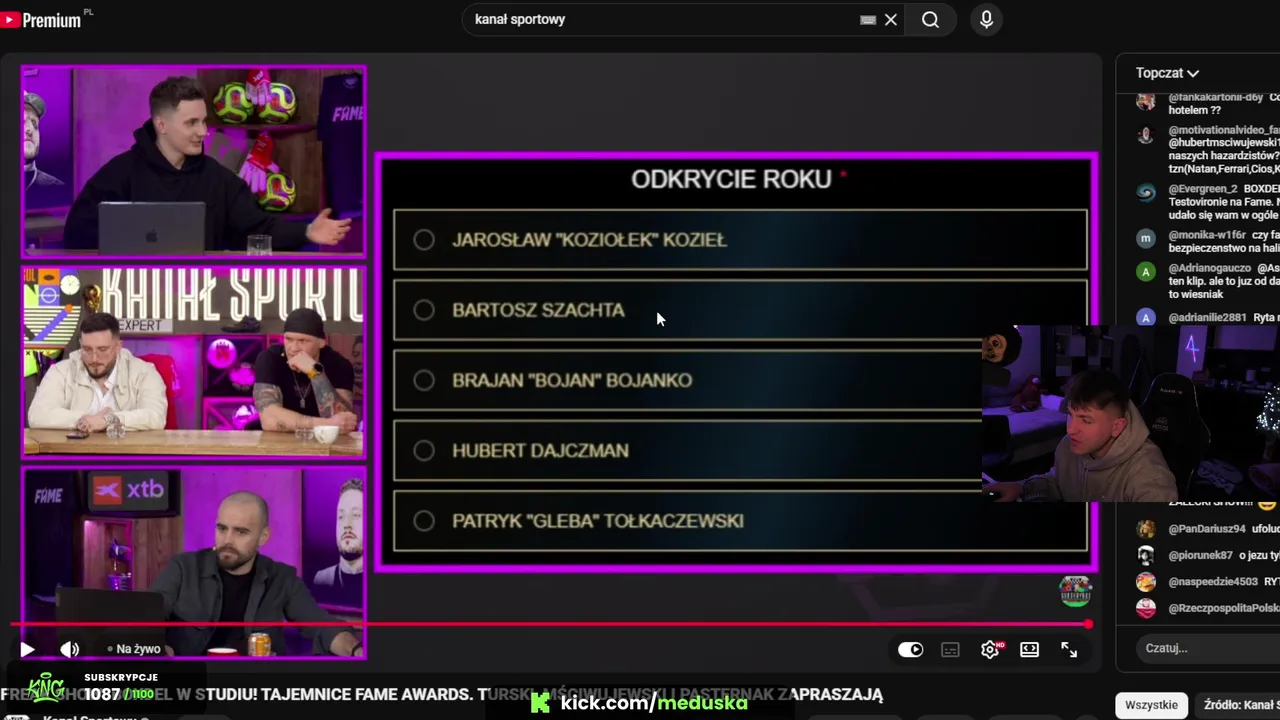The height and width of the screenshot is (720, 1280).
Task: Open the YouTube Premium home logo
Action: 42,19
